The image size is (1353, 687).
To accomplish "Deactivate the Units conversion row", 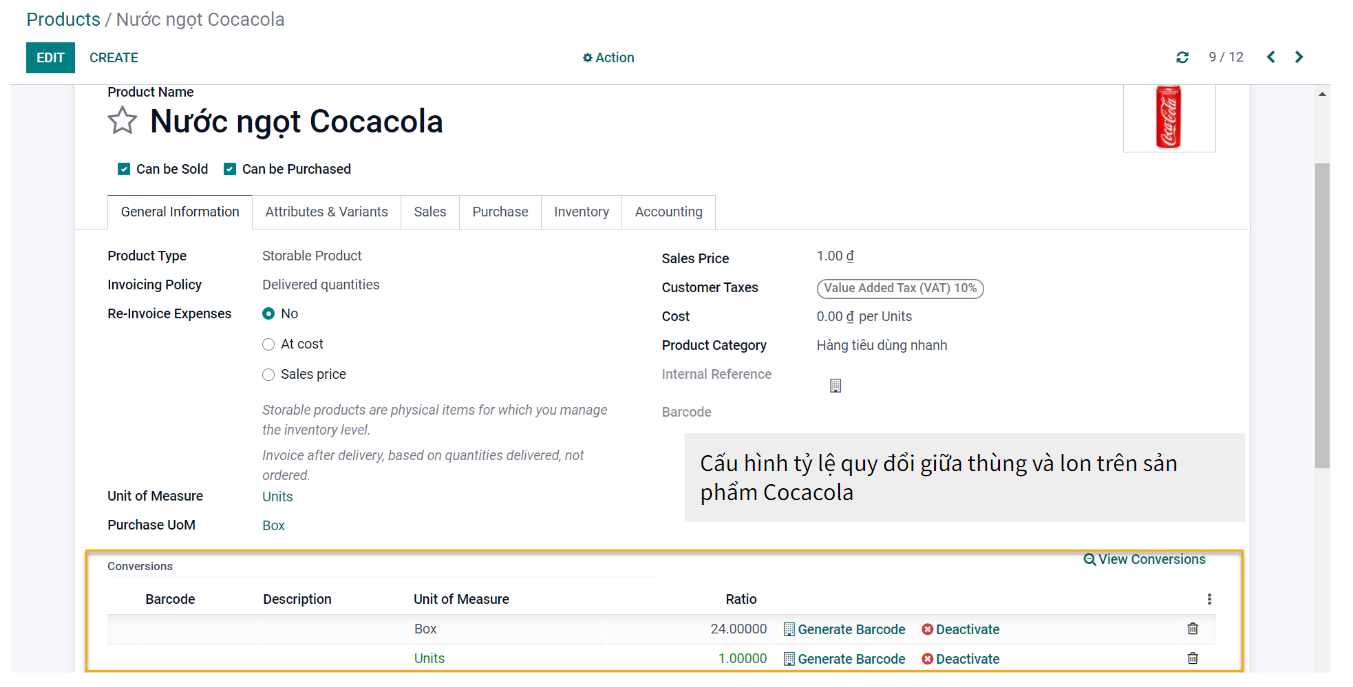I will [960, 659].
